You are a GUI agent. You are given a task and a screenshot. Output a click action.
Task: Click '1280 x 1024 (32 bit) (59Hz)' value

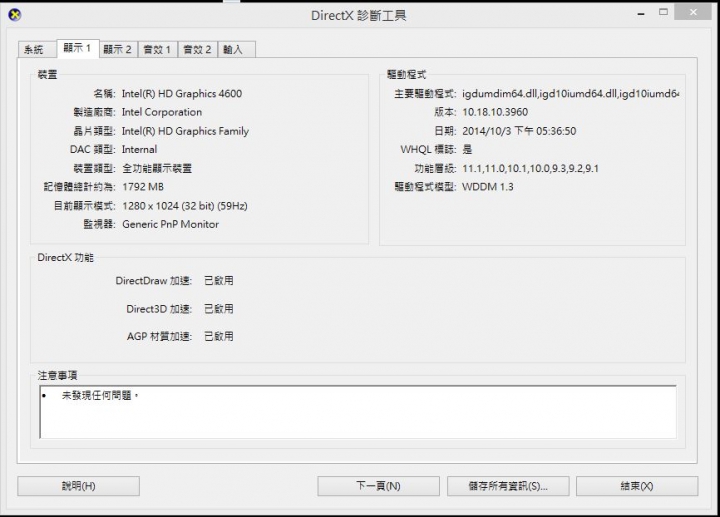tap(185, 206)
